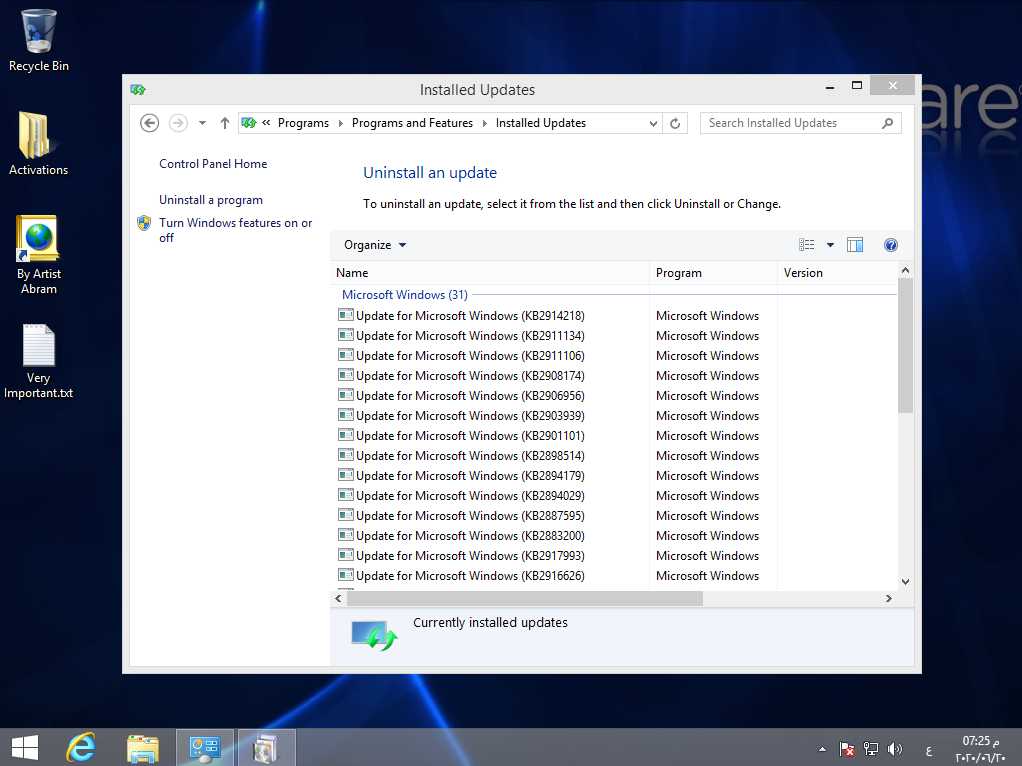1022x766 pixels.
Task: Sort by the Program column header
Action: (714, 273)
